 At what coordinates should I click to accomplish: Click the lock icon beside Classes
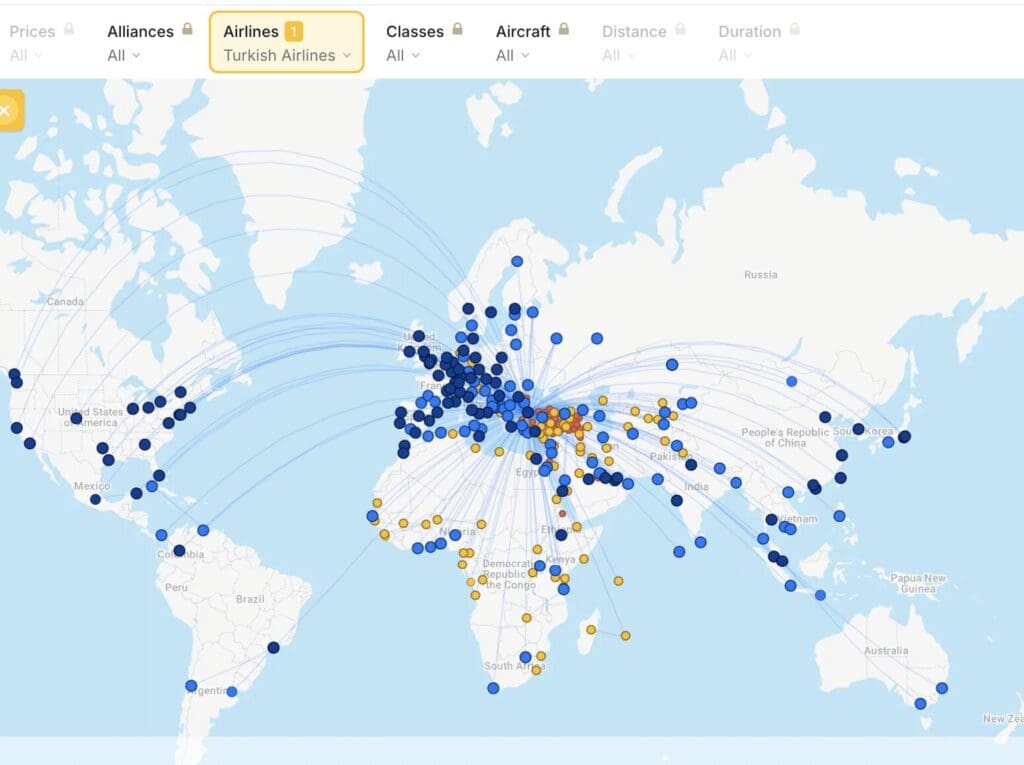pyautogui.click(x=457, y=30)
